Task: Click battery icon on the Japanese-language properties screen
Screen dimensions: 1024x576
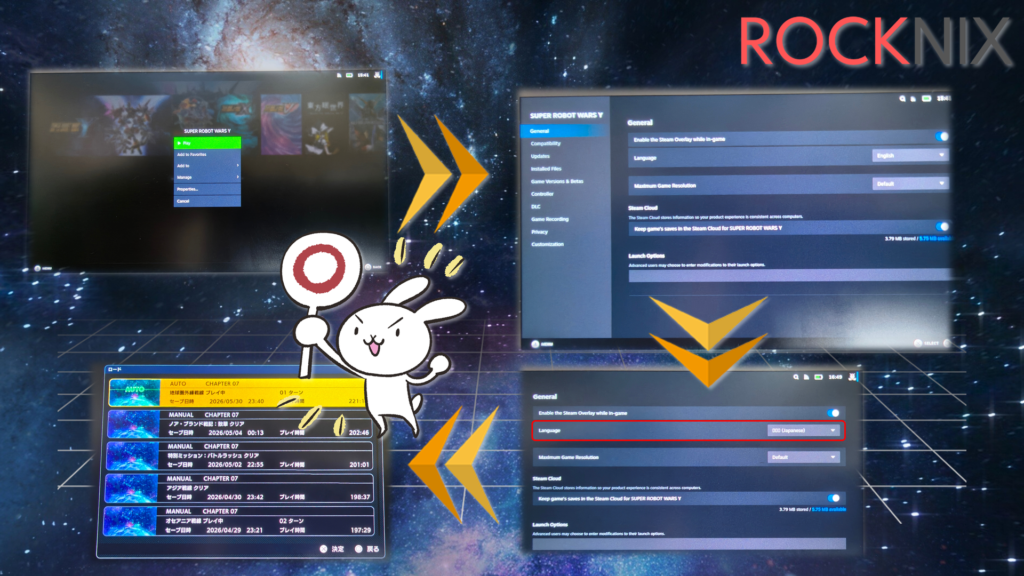Action: [x=818, y=377]
